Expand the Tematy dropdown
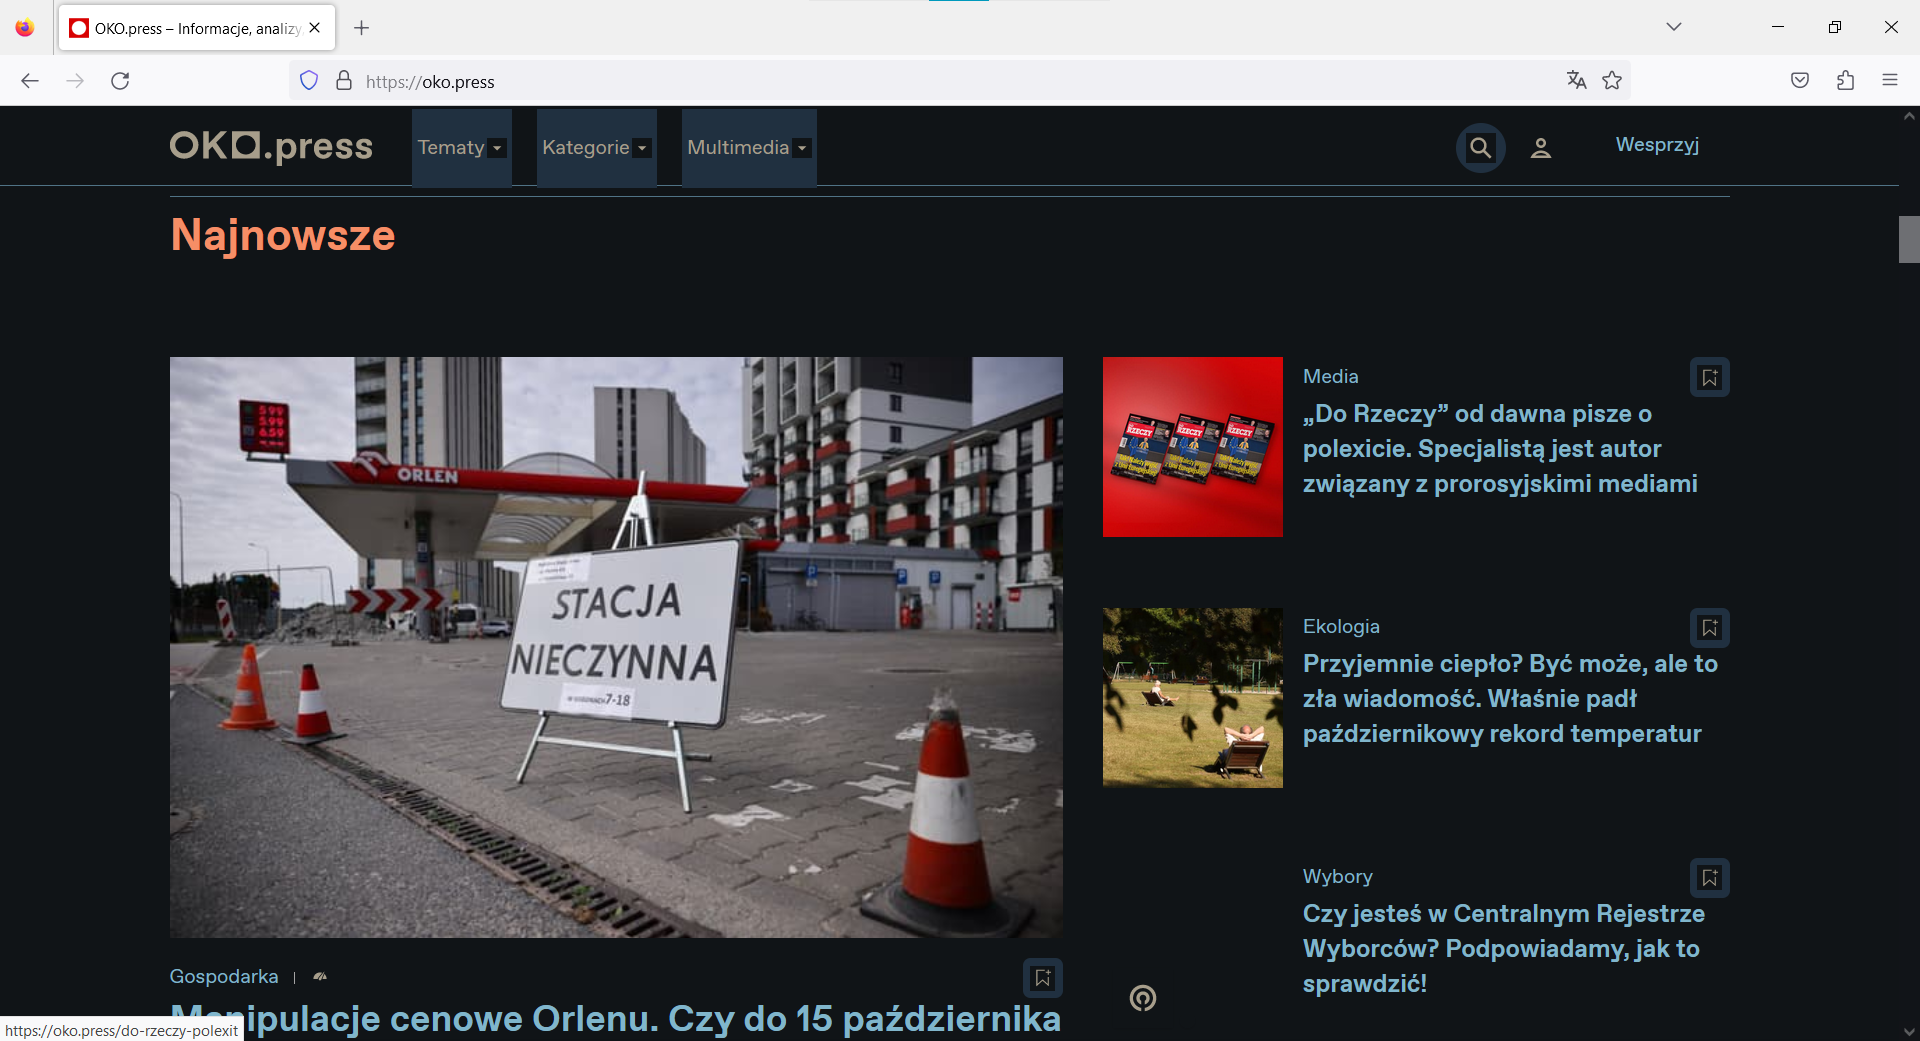1920x1041 pixels. 460,147
